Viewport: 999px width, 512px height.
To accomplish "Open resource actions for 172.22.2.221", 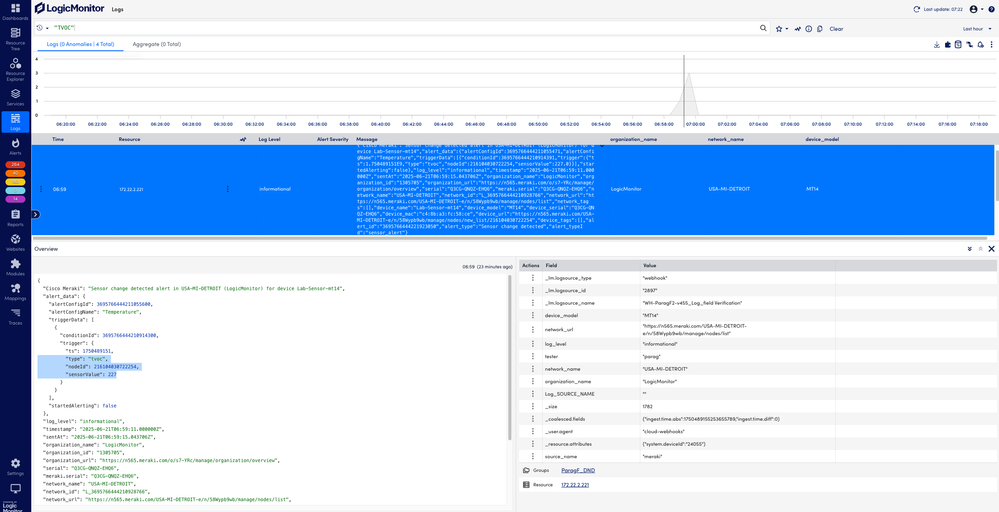I will click(x=227, y=189).
